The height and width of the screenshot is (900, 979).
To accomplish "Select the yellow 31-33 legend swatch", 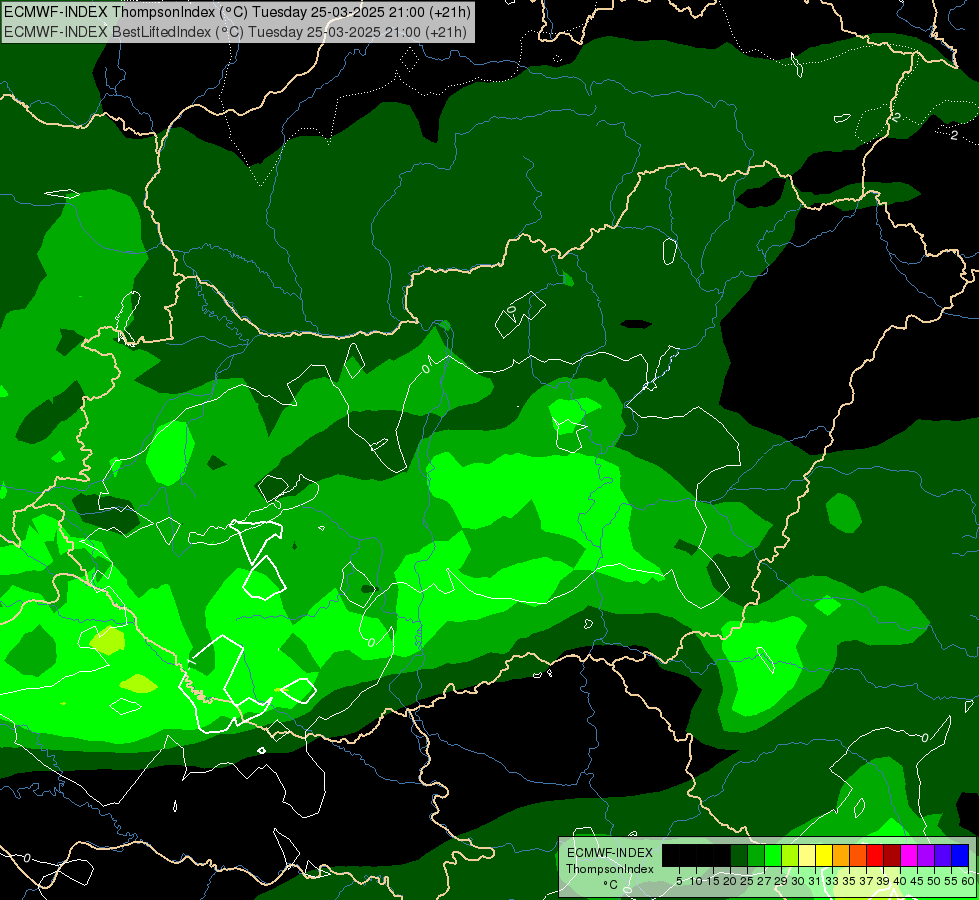I will pos(824,855).
